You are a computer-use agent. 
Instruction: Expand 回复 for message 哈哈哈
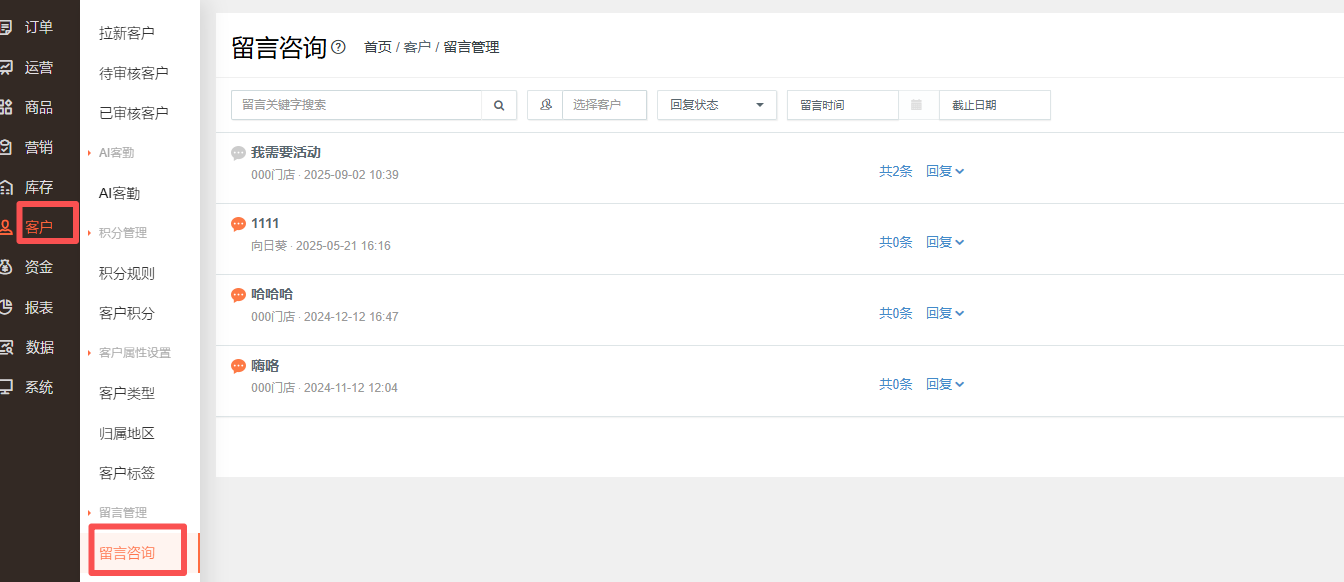pyautogui.click(x=945, y=313)
